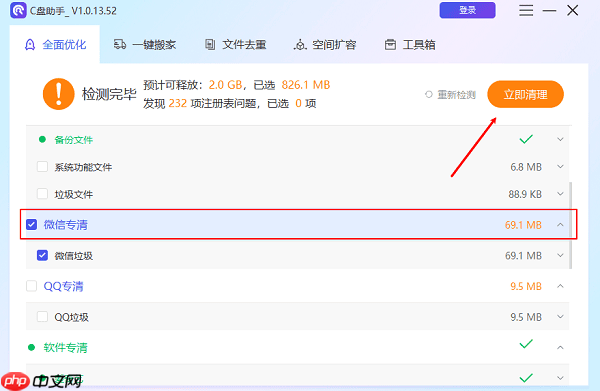Switch to the 一键搬家 tab

(145, 45)
